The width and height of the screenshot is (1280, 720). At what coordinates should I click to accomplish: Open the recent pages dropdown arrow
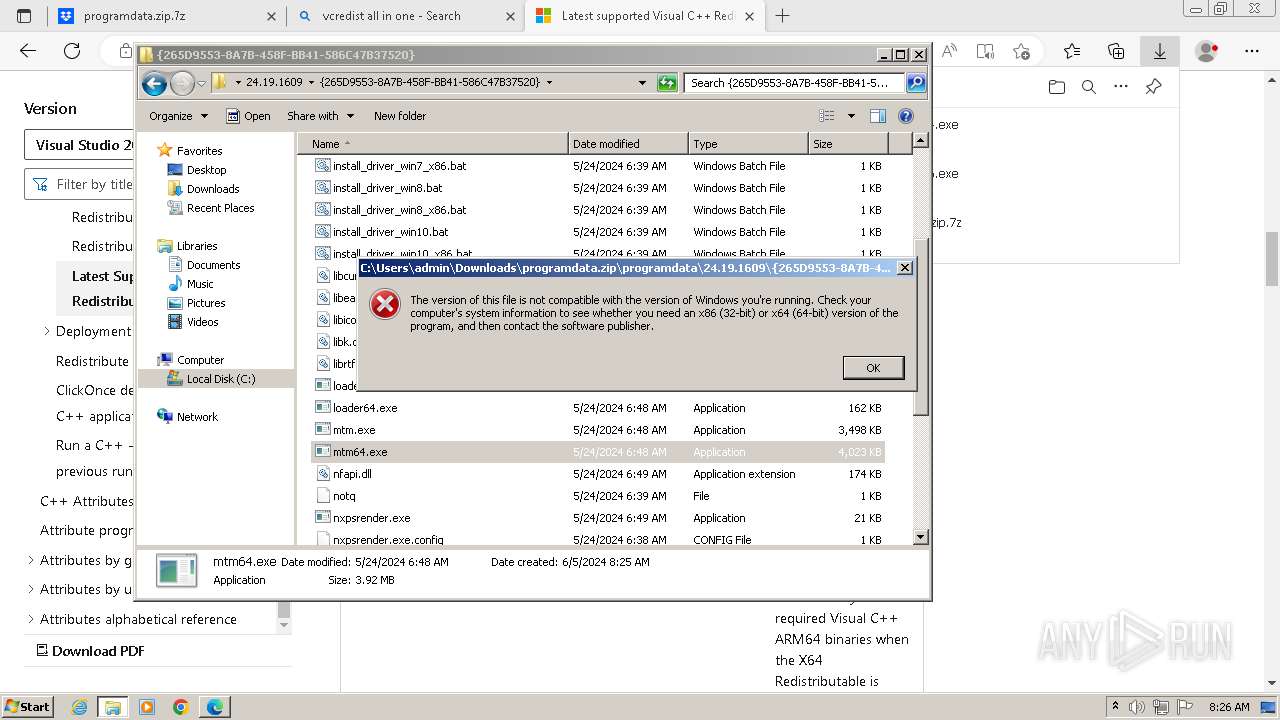tap(201, 83)
